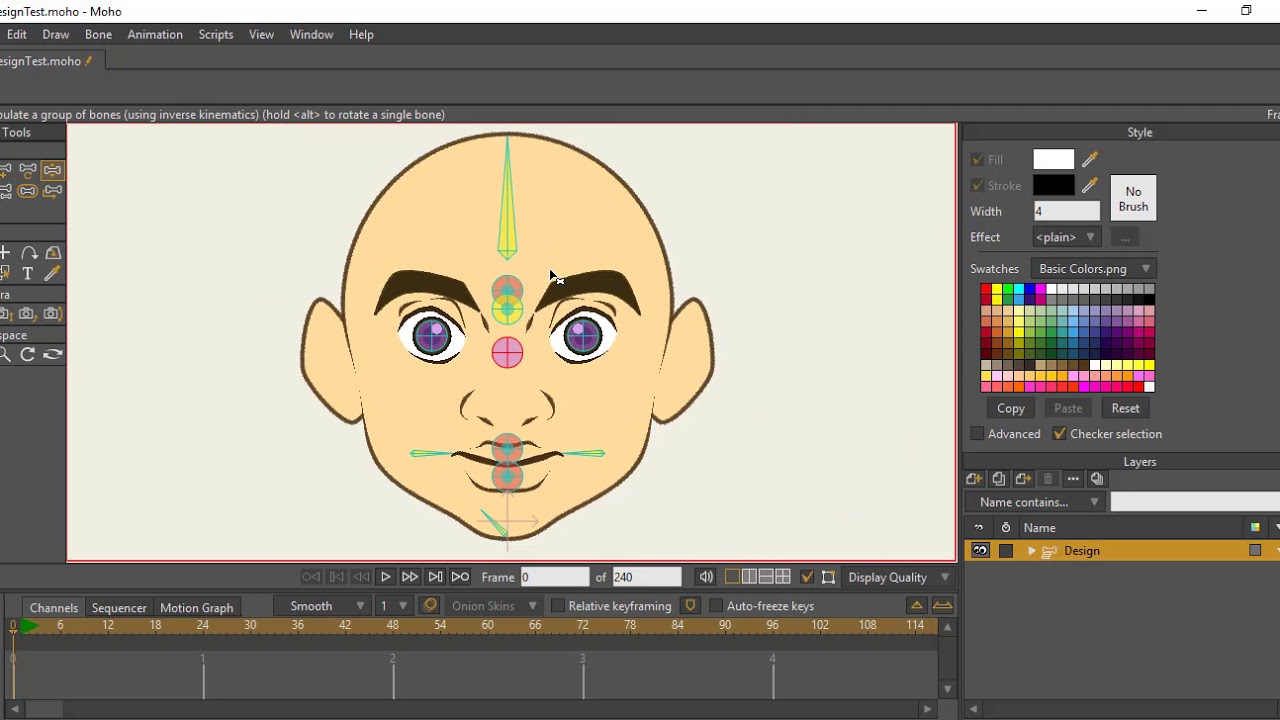1280x720 pixels.
Task: Enable Auto-freeze keys checkbox
Action: (x=716, y=606)
